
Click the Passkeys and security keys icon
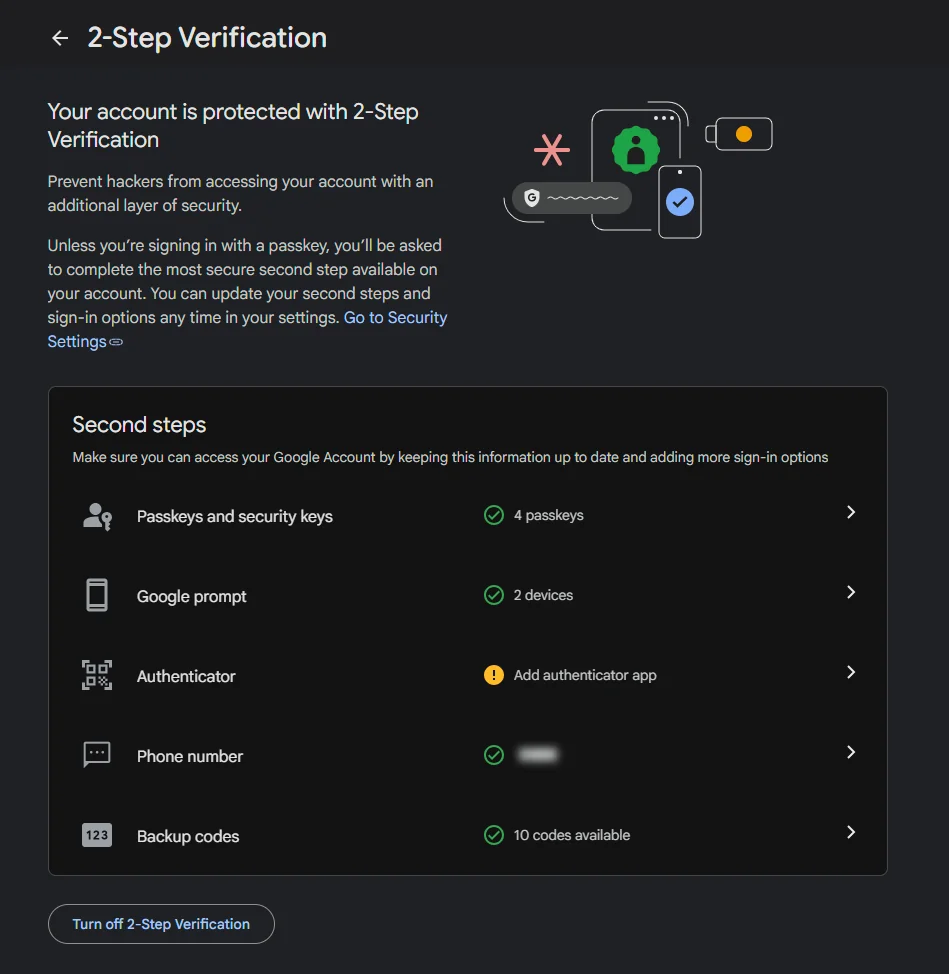(97, 516)
